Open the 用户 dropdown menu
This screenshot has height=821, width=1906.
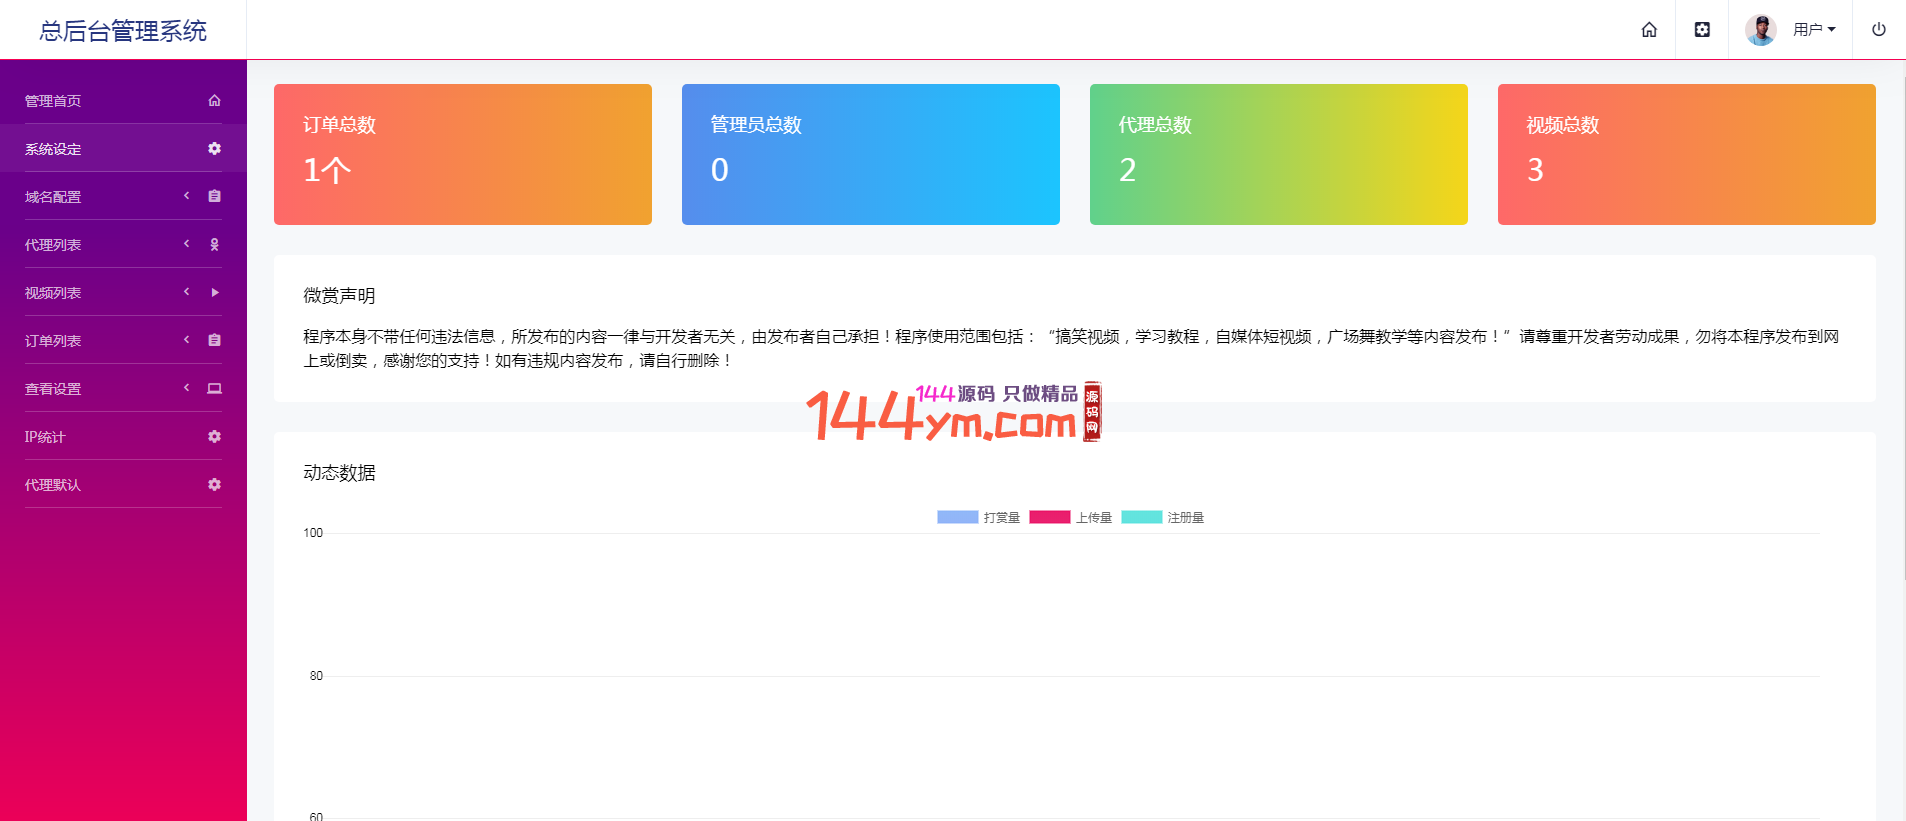[1814, 30]
